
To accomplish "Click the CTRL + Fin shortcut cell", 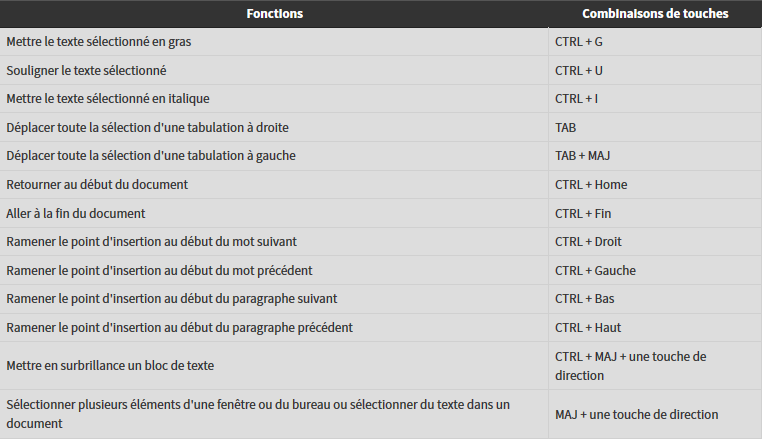I will pos(655,213).
